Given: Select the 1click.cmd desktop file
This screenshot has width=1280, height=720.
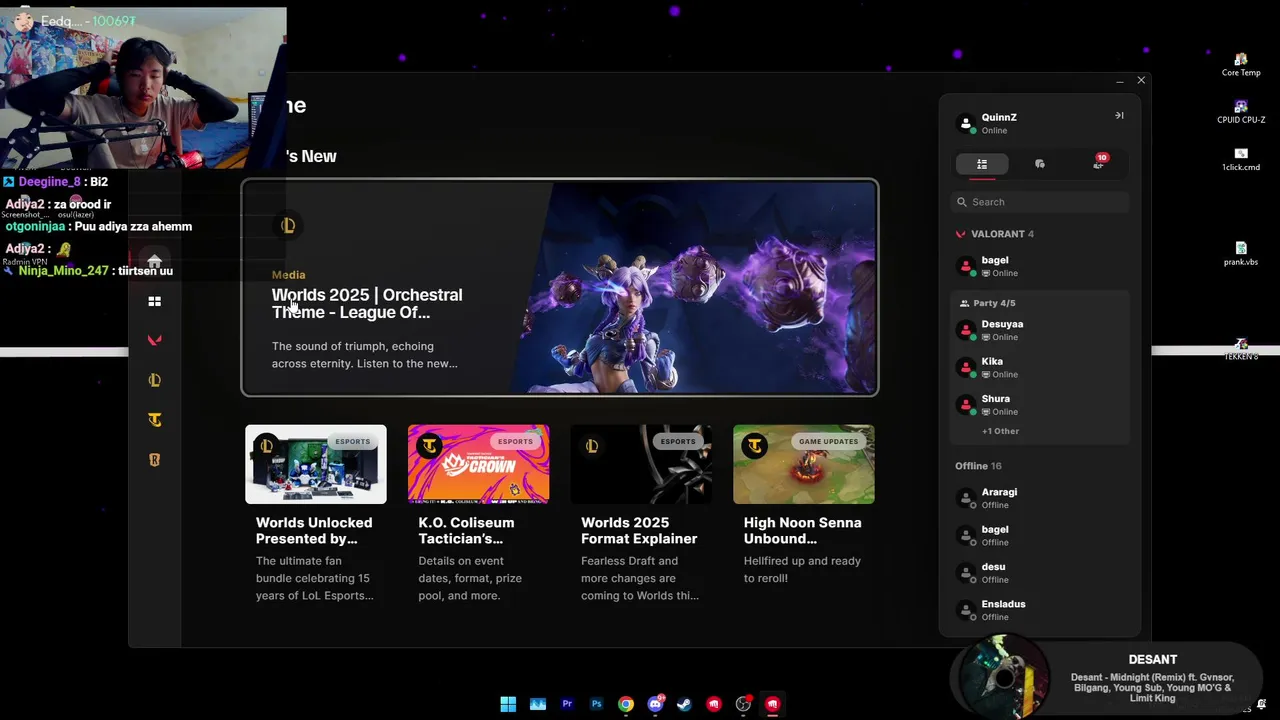Looking at the screenshot, I should 1241,160.
